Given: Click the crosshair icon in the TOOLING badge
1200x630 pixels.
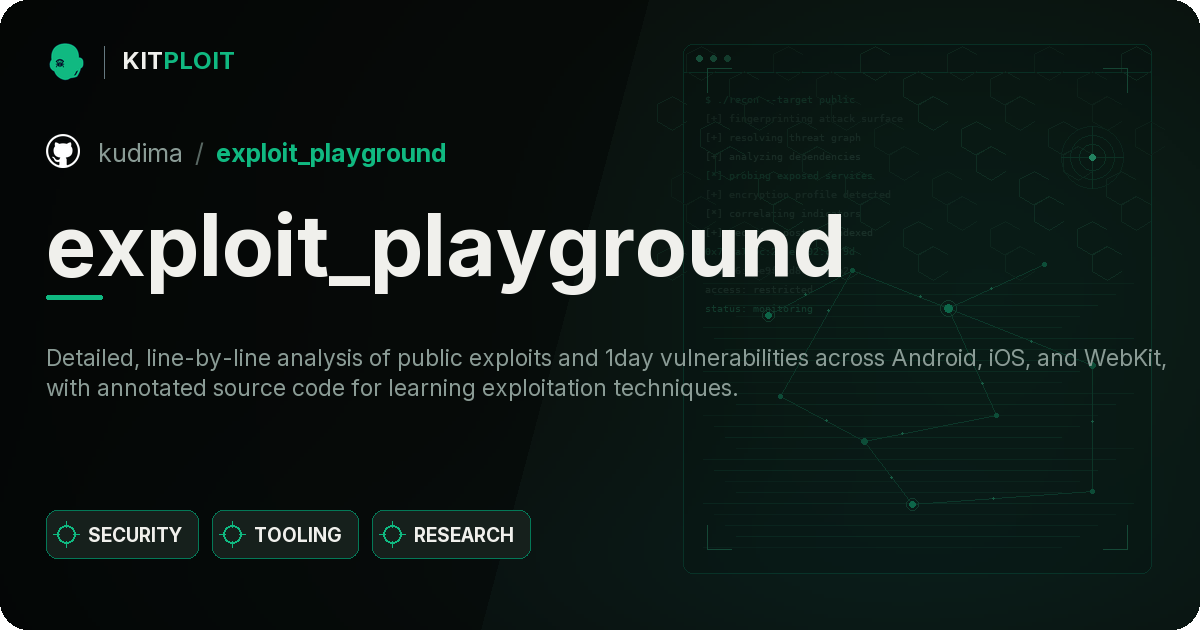Looking at the screenshot, I should click(x=233, y=535).
